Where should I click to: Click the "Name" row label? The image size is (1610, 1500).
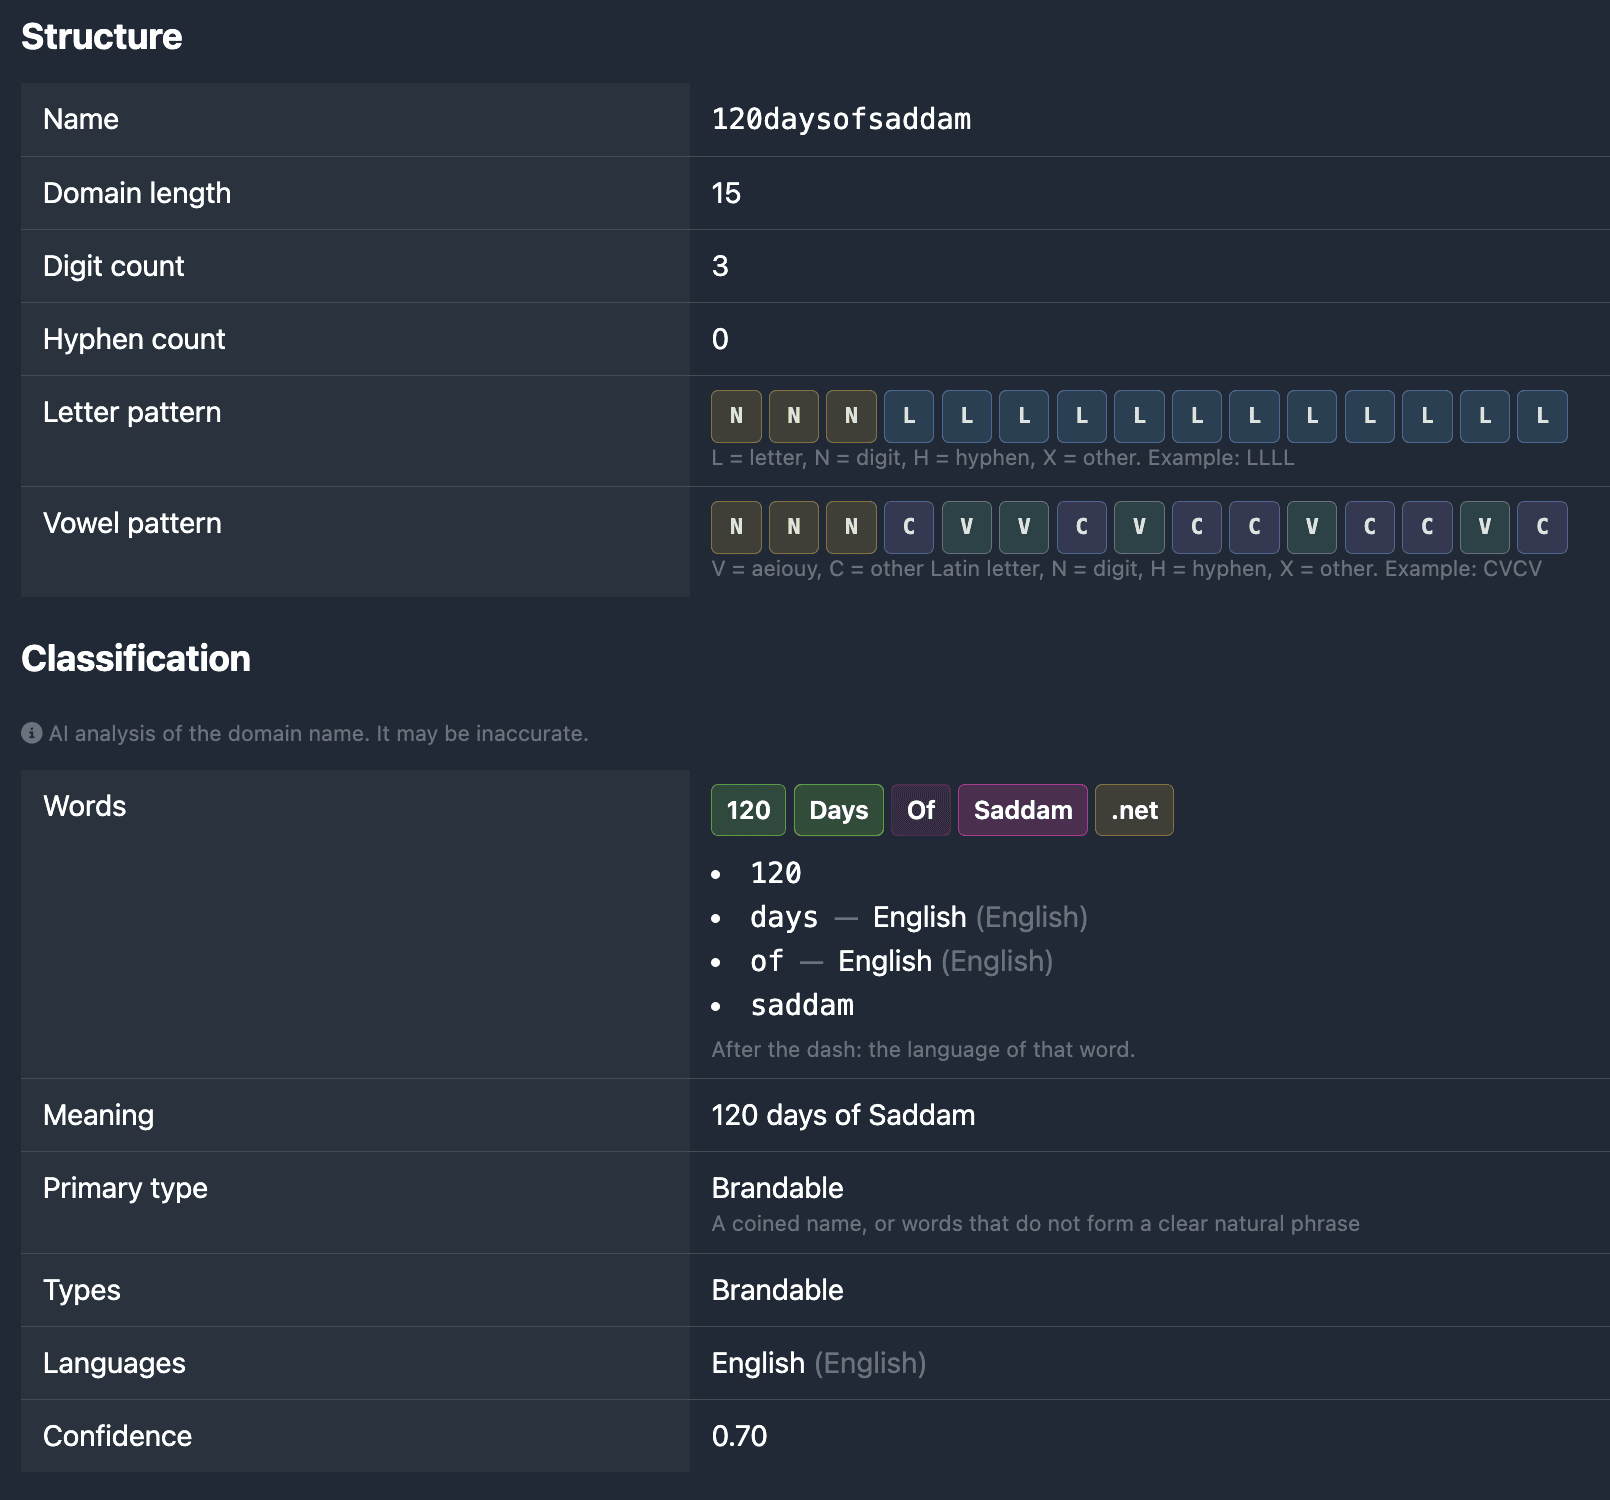click(81, 120)
